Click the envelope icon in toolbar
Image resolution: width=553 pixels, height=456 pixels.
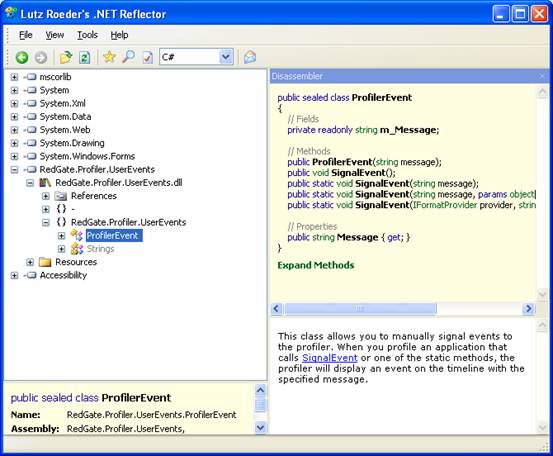pos(250,57)
